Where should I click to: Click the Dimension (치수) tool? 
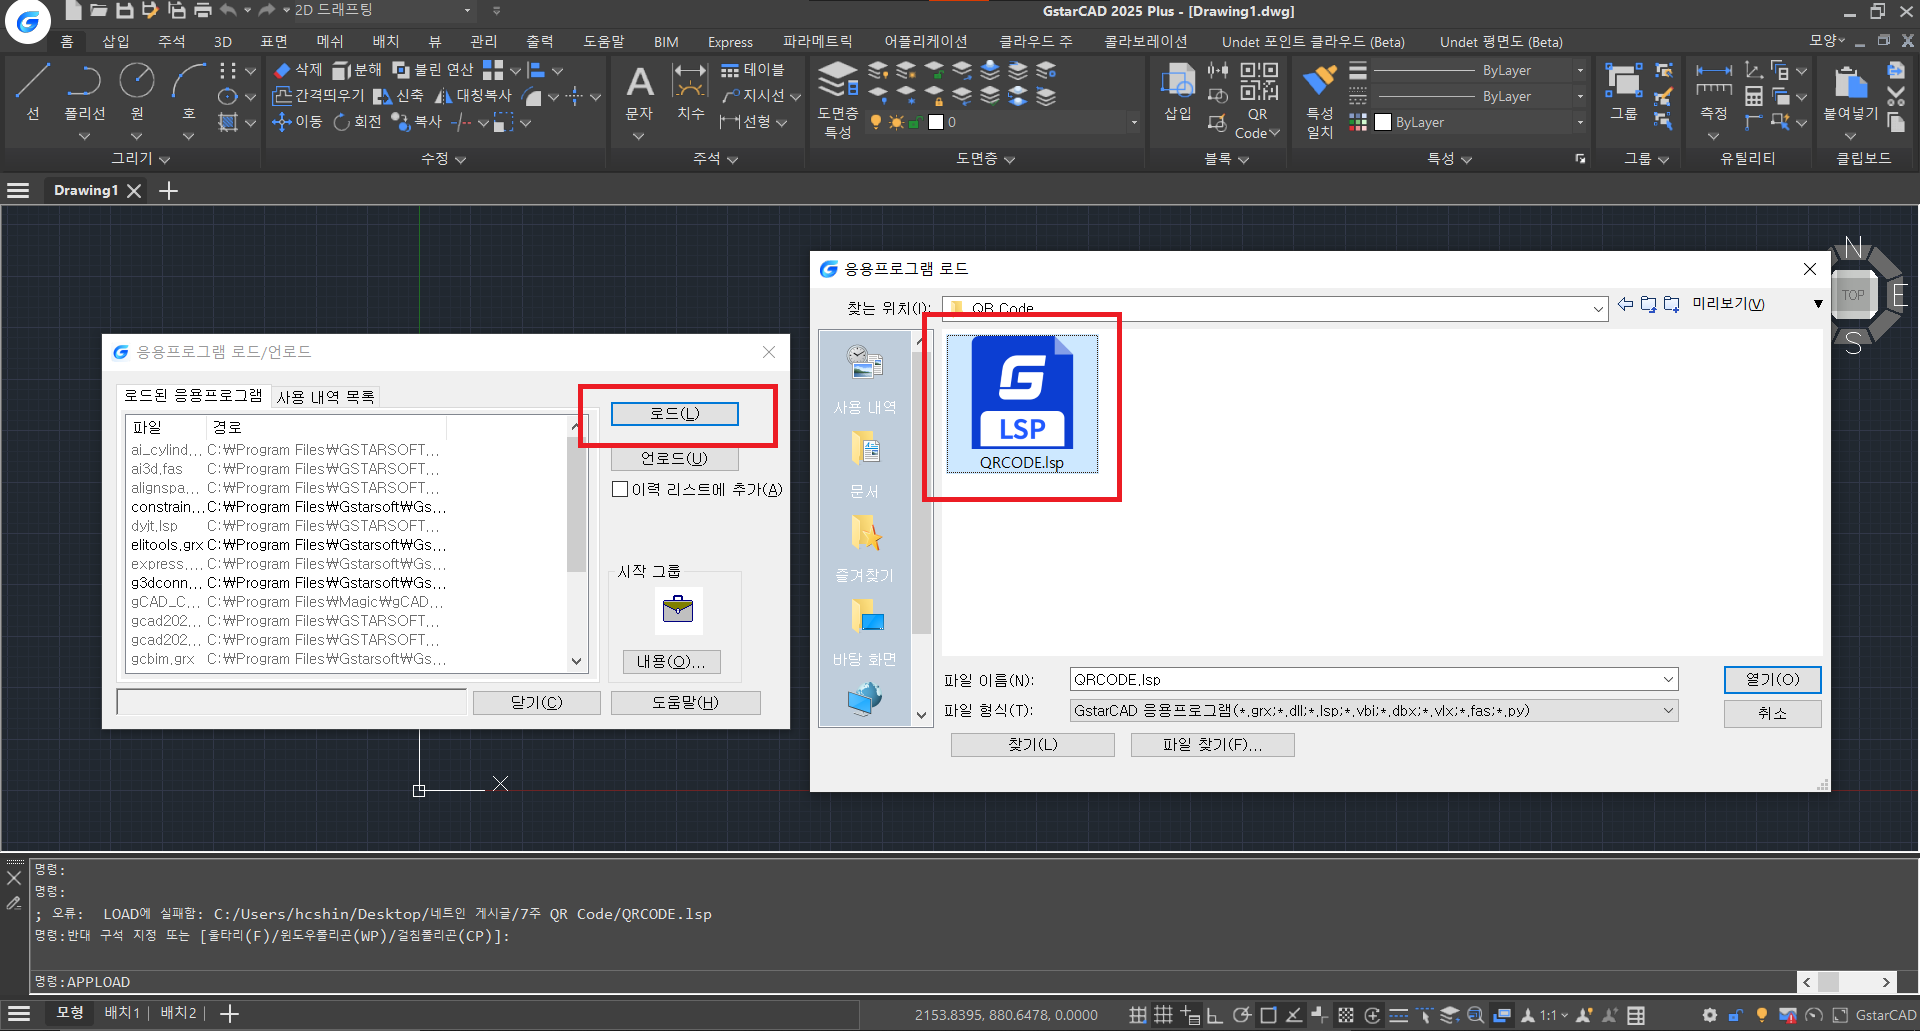[x=690, y=94]
